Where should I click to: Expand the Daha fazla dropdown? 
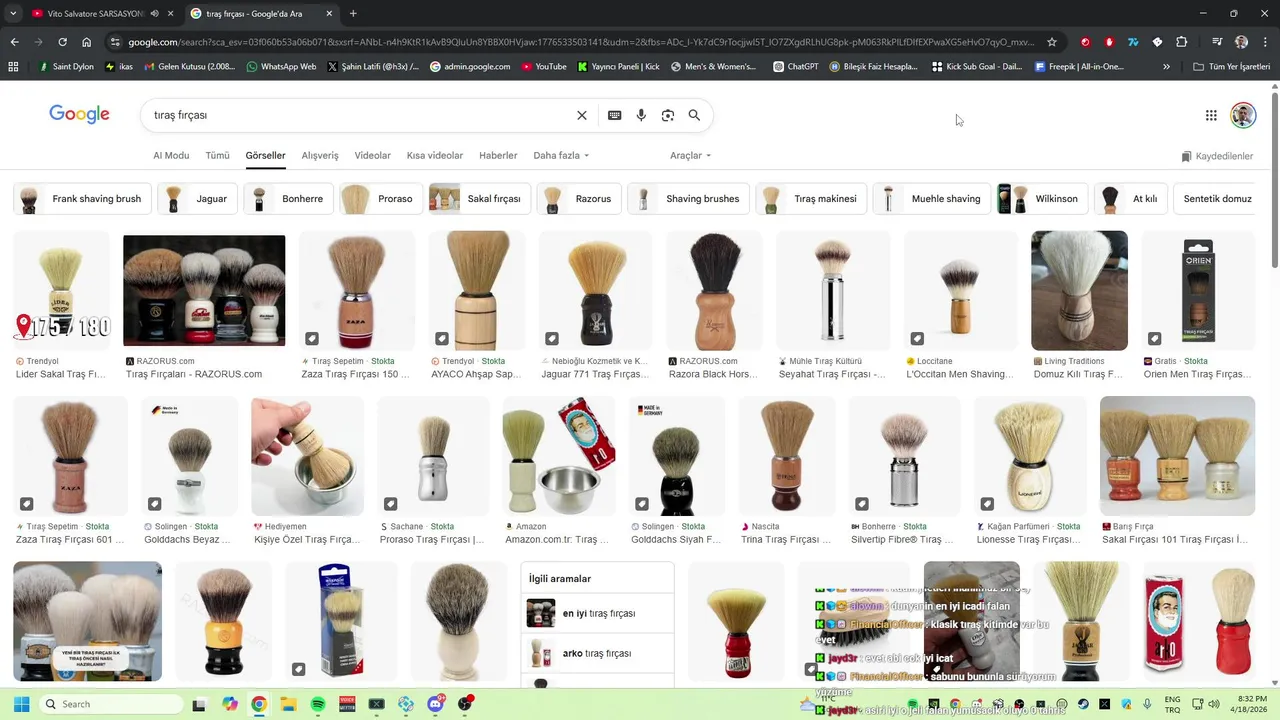coord(561,156)
